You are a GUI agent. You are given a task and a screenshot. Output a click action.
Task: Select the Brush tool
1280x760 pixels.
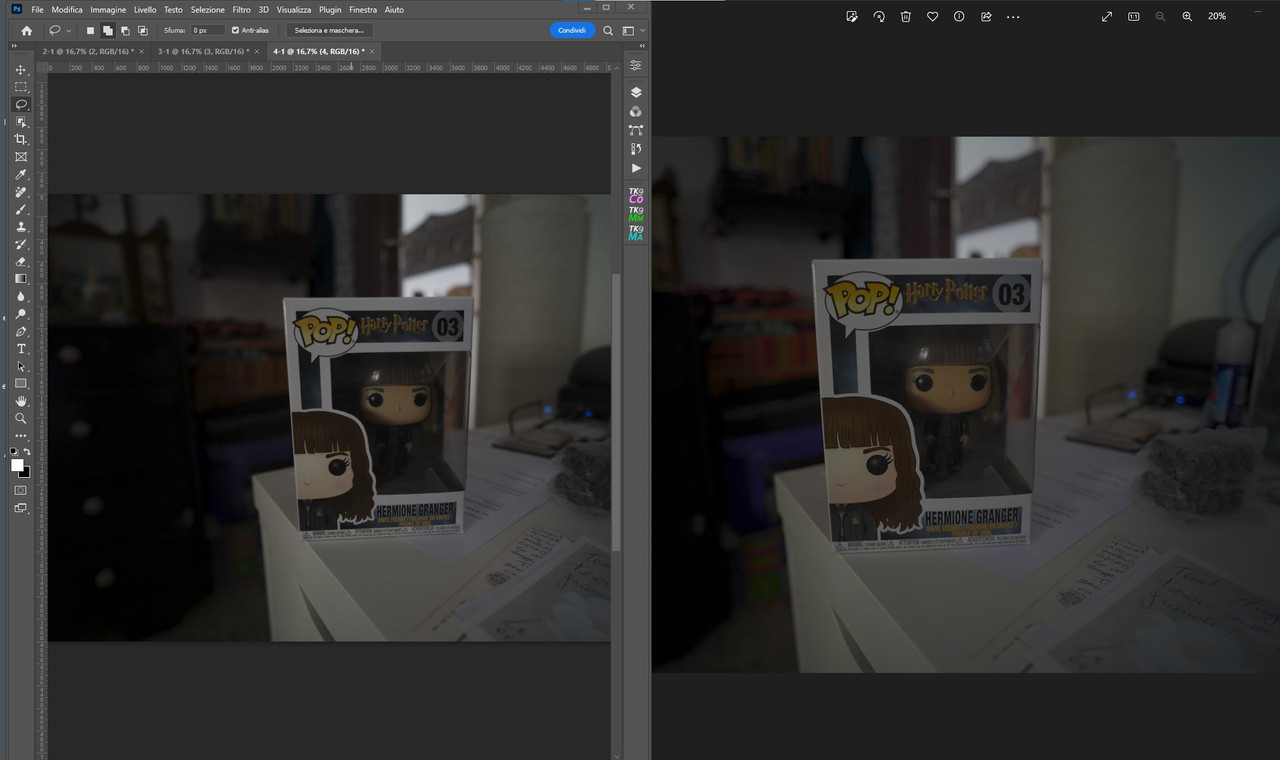pyautogui.click(x=21, y=209)
